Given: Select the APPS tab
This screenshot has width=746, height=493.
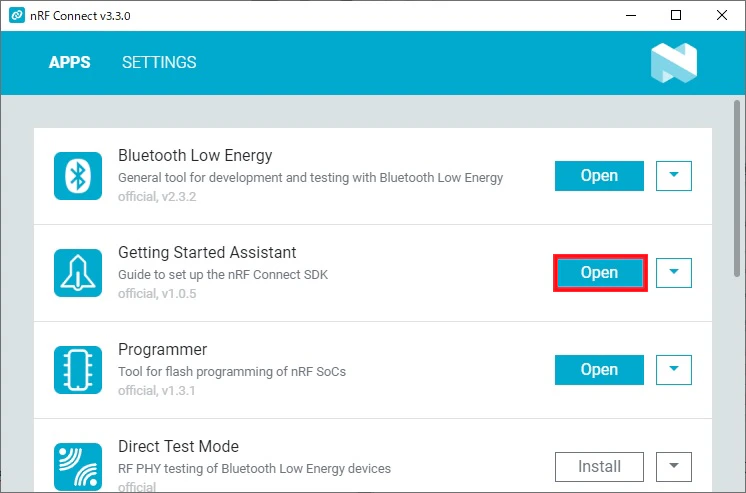Looking at the screenshot, I should tap(69, 62).
